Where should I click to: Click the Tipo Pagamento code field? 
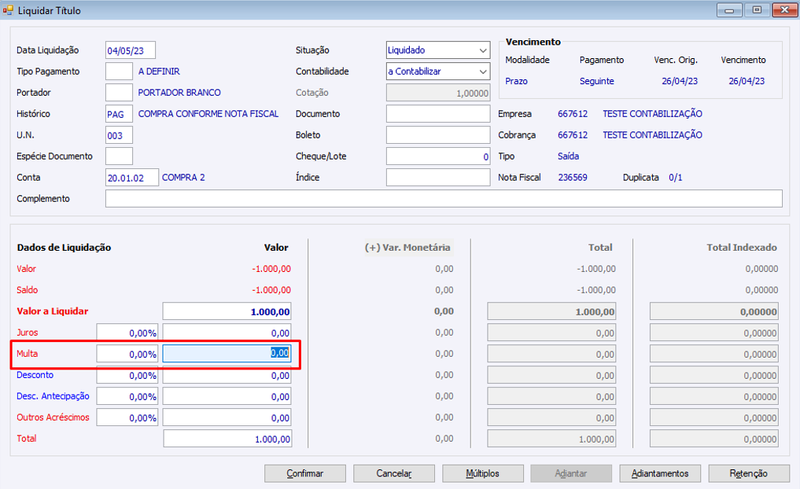coord(119,71)
